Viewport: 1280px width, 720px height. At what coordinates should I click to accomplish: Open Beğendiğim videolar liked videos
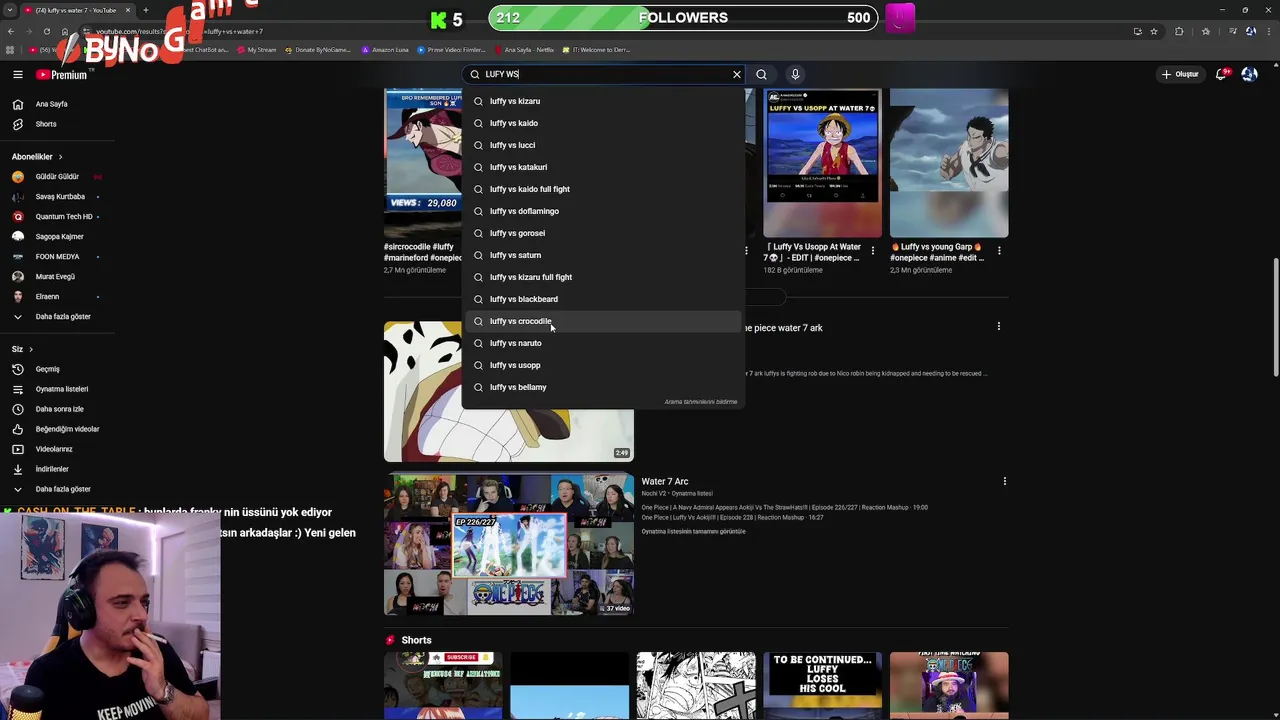pyautogui.click(x=67, y=429)
